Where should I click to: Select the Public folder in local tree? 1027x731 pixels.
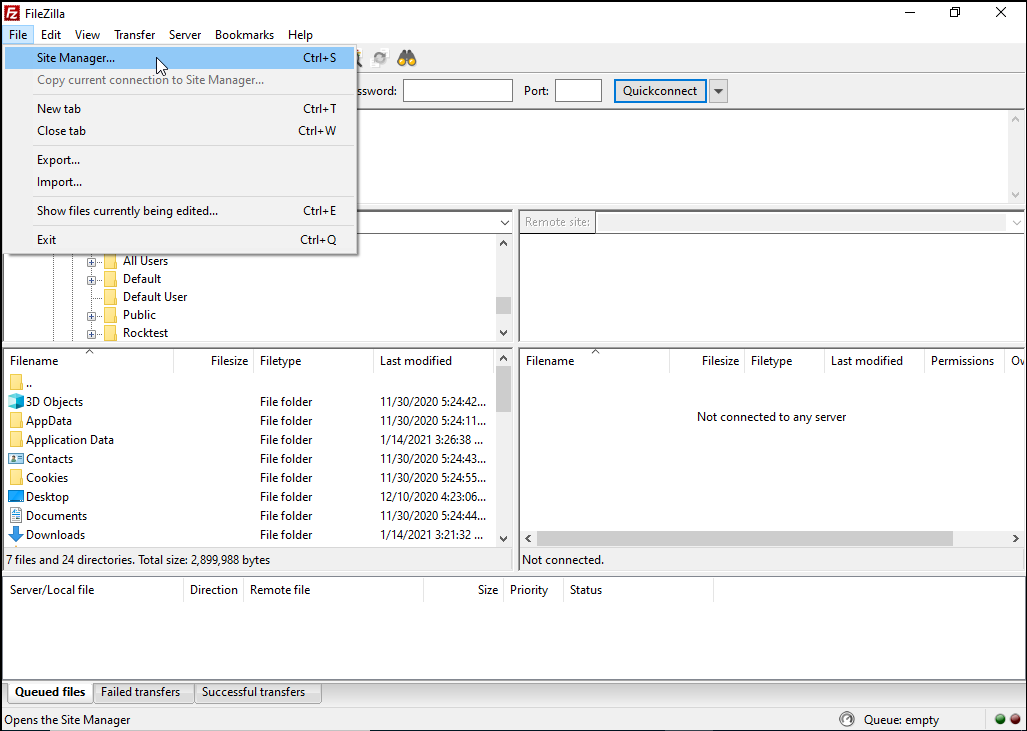(140, 315)
